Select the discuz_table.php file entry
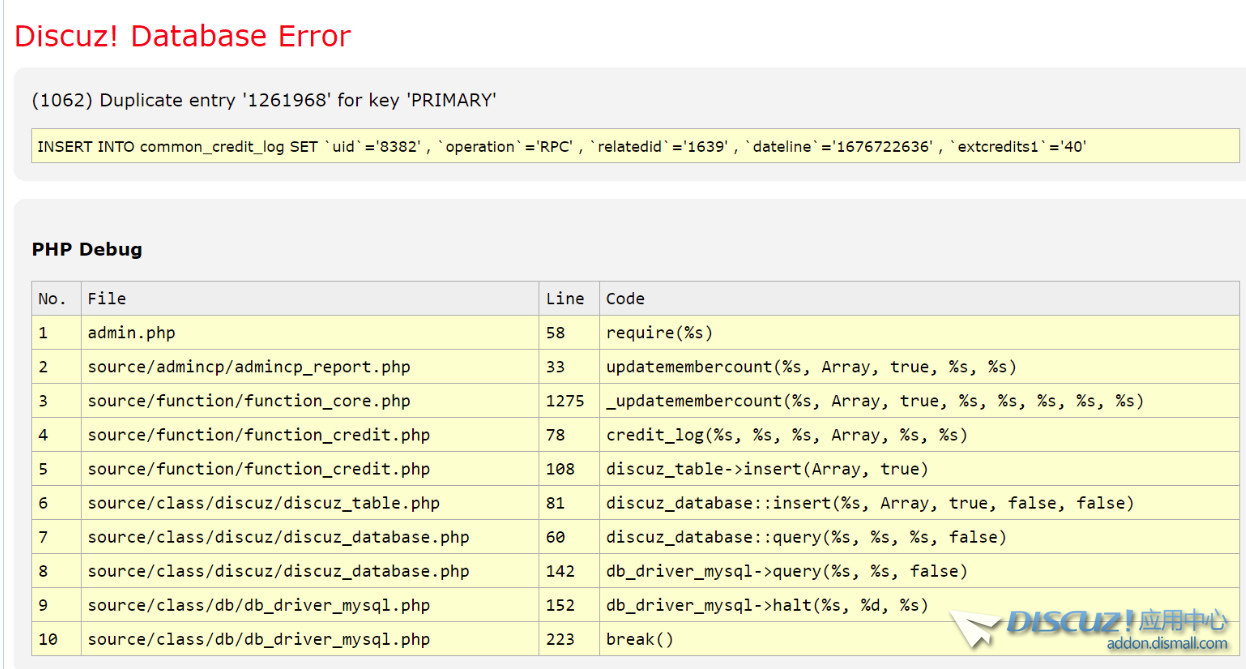 [263, 503]
